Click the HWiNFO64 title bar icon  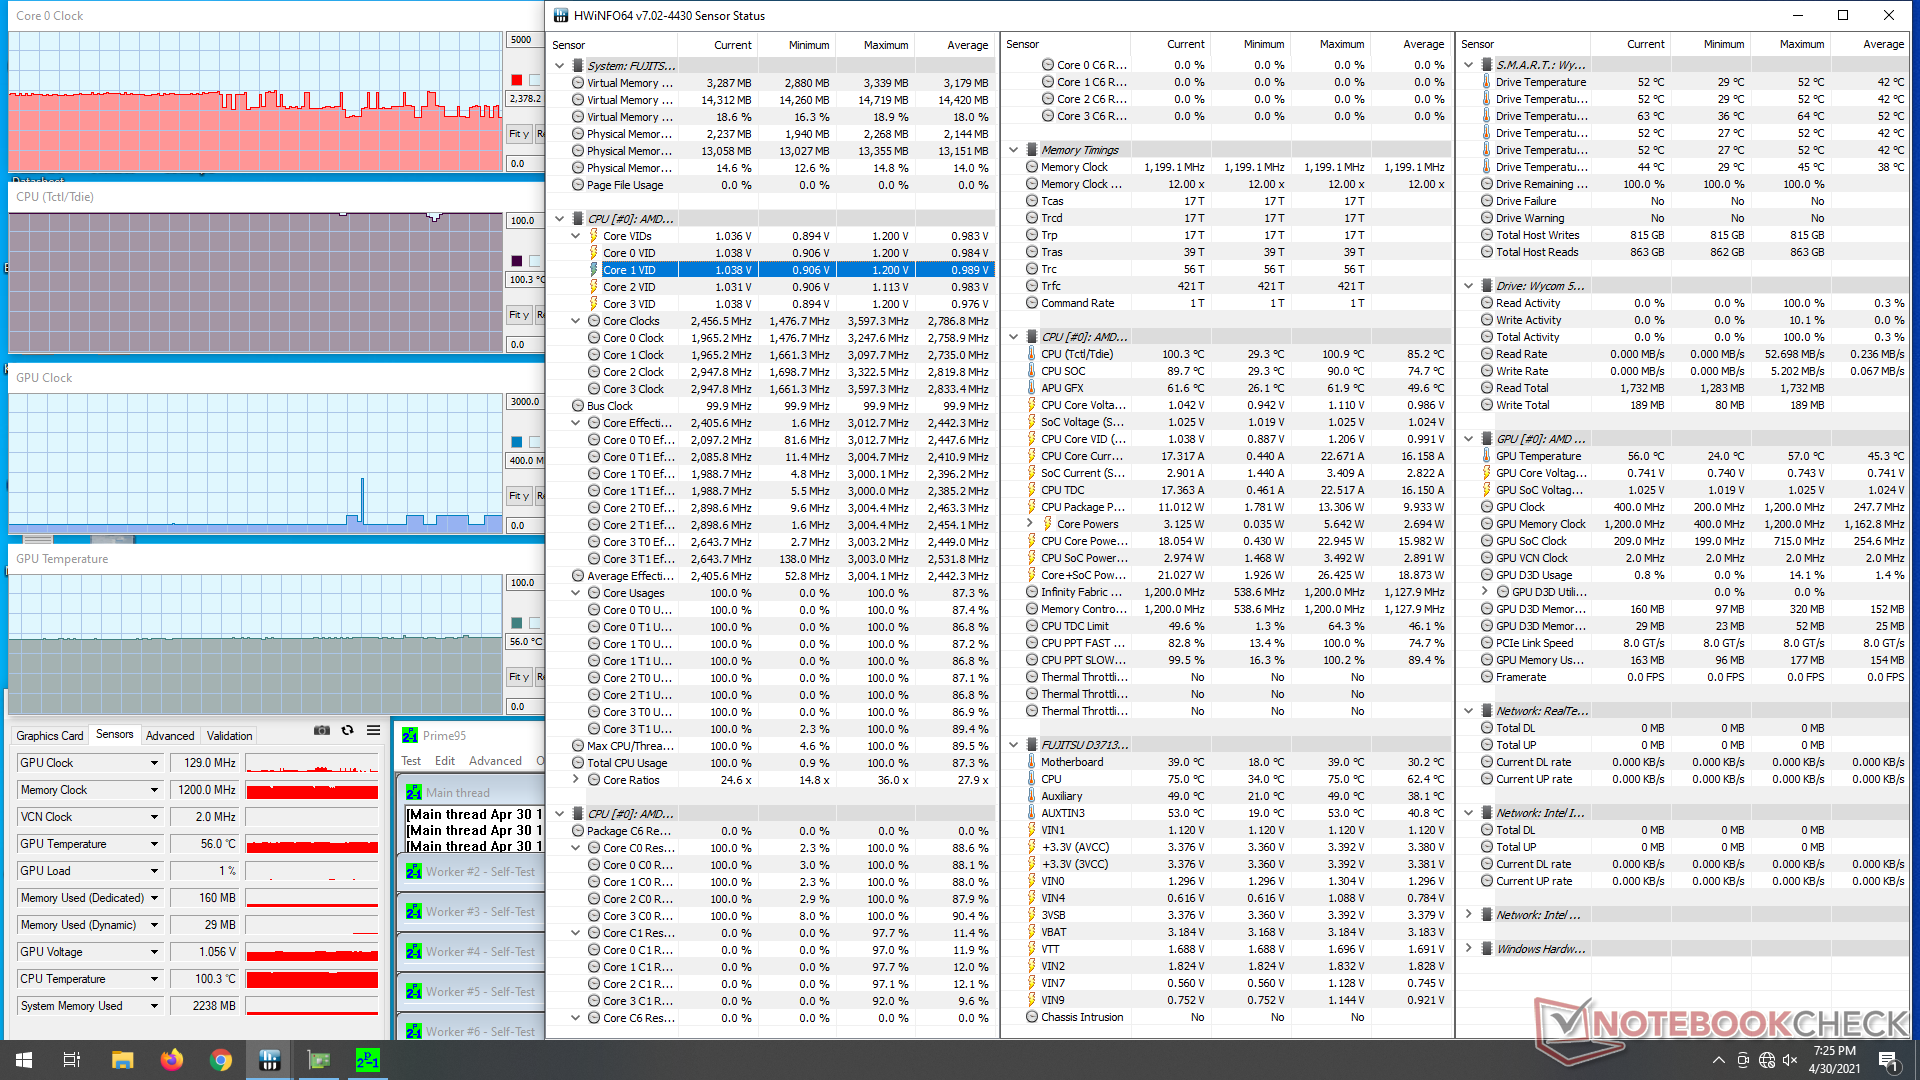[560, 15]
